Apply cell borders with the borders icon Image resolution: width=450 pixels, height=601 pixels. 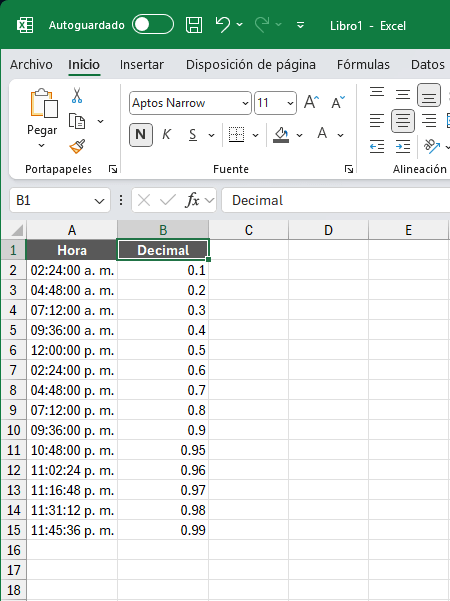pos(236,135)
